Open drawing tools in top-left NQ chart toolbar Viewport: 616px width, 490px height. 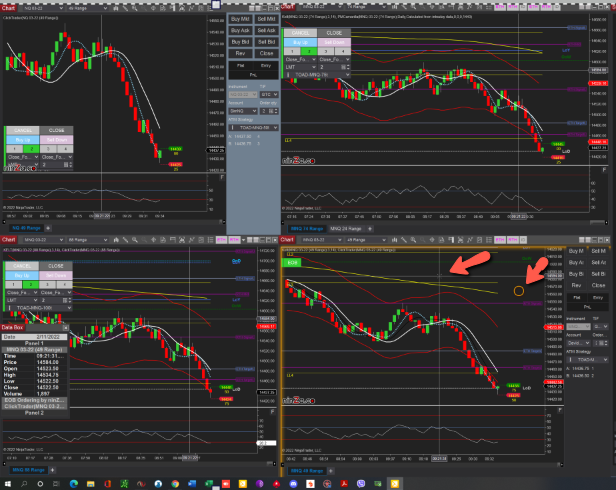coord(125,8)
